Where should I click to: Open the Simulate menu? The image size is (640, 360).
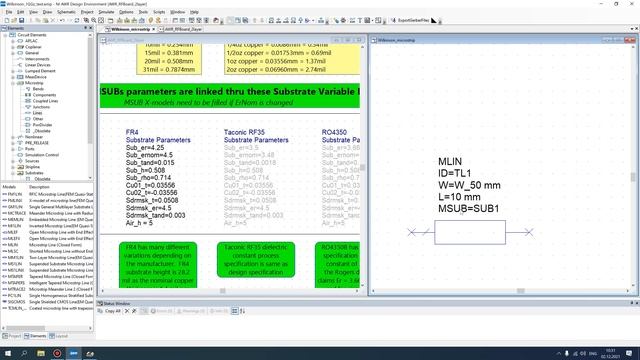(x=106, y=12)
